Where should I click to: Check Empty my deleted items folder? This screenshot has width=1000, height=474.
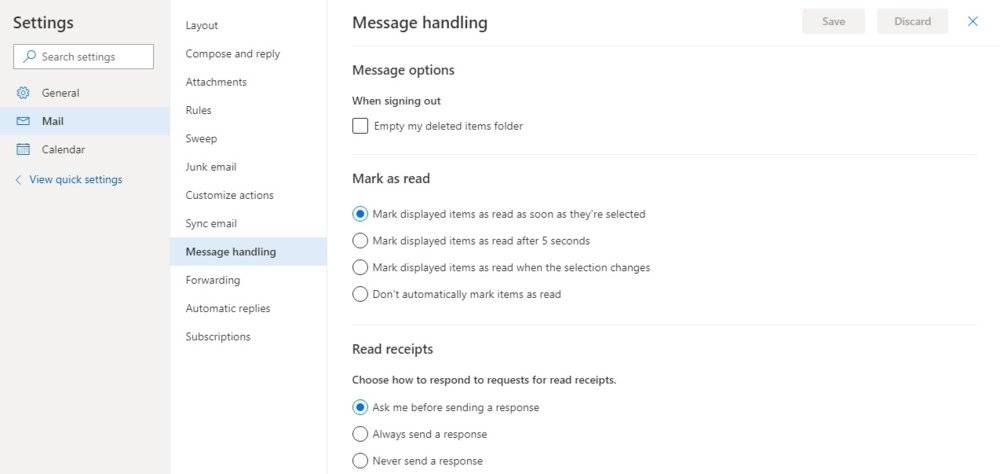(x=360, y=126)
